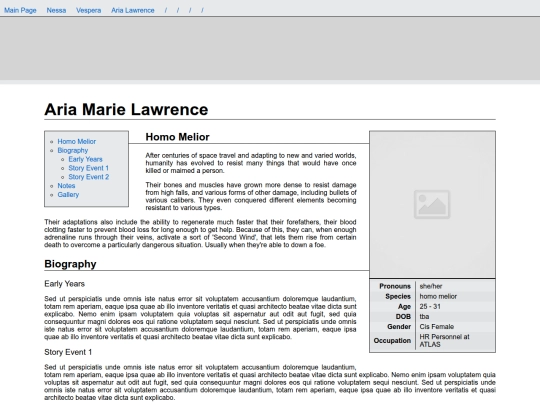Image resolution: width=540 pixels, height=405 pixels.
Task: Click the gray banner area below navigation
Action: click(x=270, y=48)
